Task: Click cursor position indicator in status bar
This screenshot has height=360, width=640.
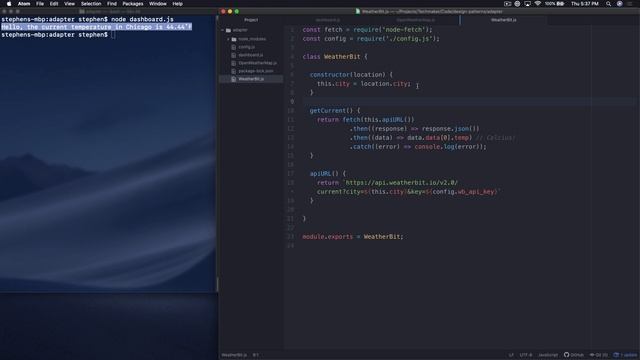Action: pyautogui.click(x=256, y=355)
